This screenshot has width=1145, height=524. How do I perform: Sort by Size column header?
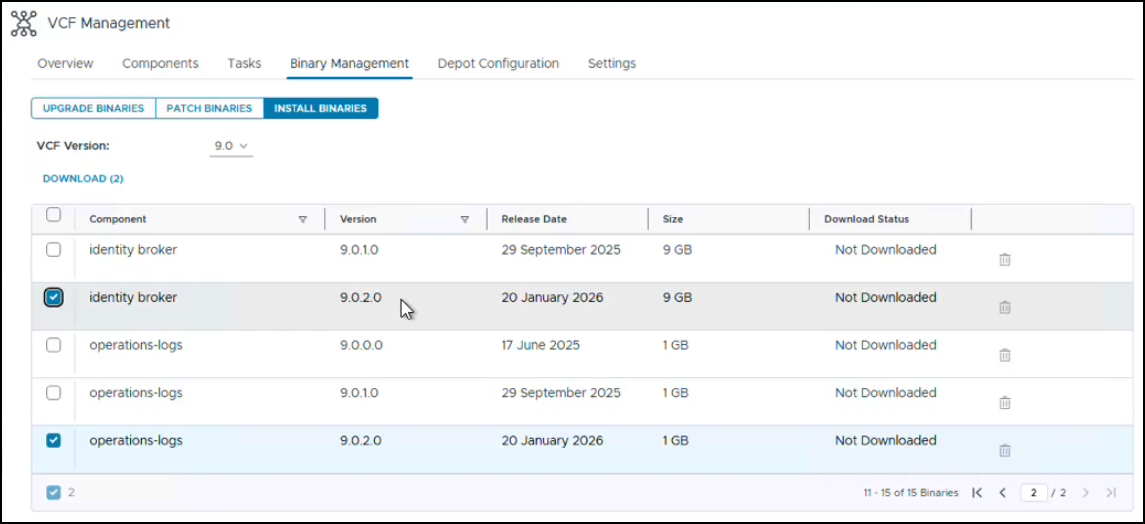(x=673, y=219)
